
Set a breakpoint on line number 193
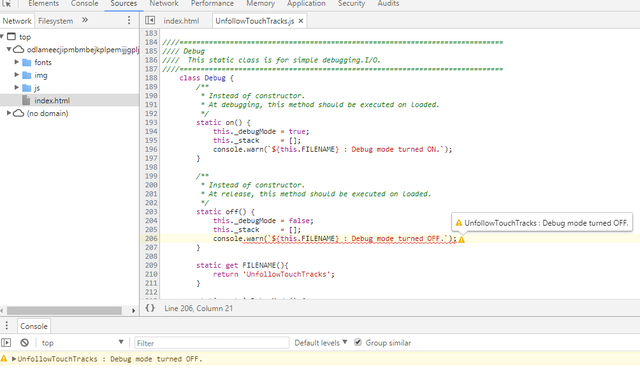tap(151, 122)
